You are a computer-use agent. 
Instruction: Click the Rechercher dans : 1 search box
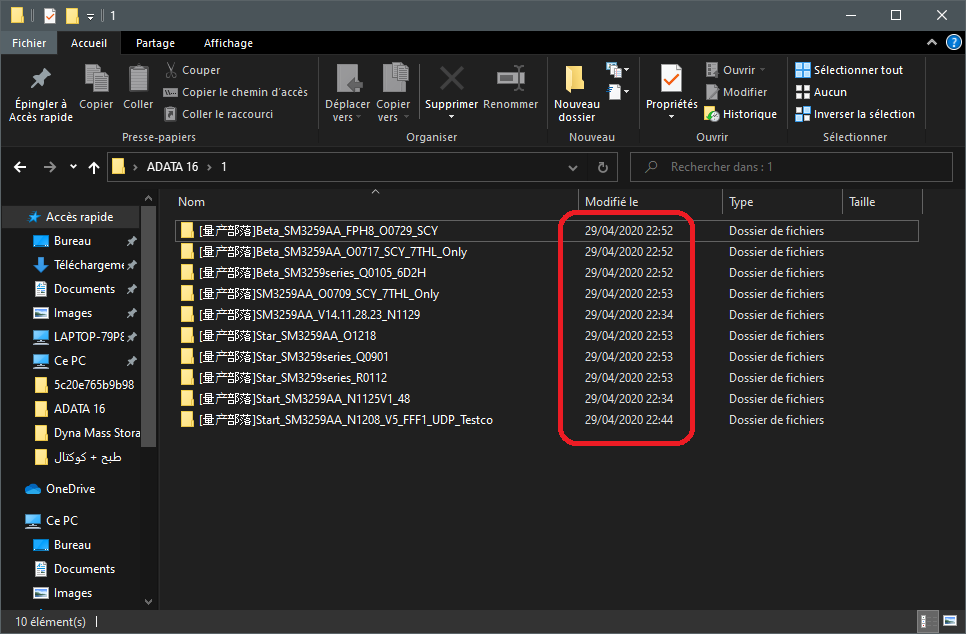pyautogui.click(x=791, y=167)
